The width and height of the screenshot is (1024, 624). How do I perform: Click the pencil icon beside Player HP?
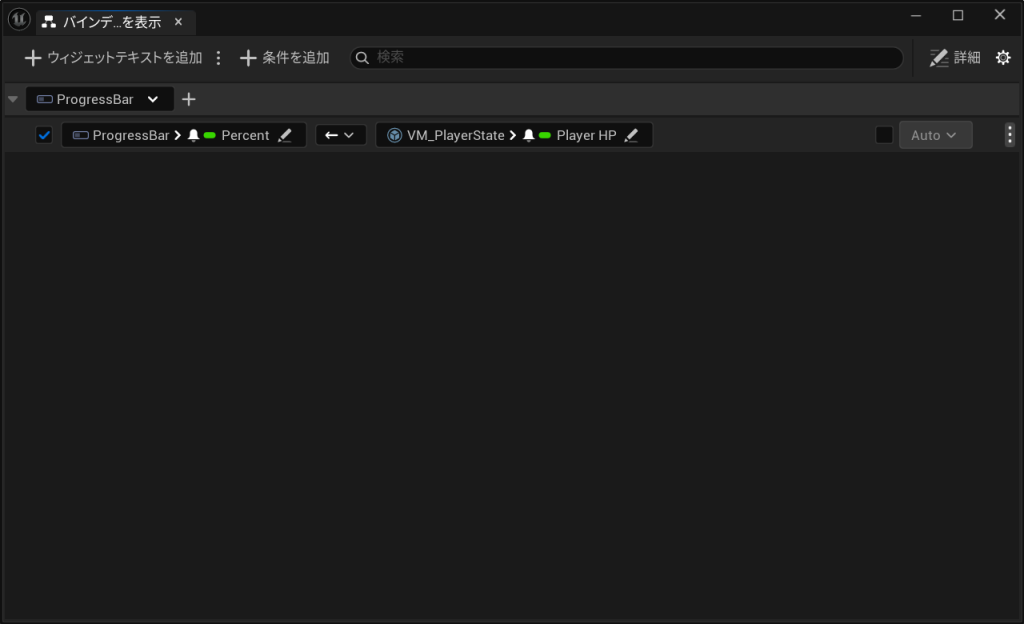(x=631, y=135)
